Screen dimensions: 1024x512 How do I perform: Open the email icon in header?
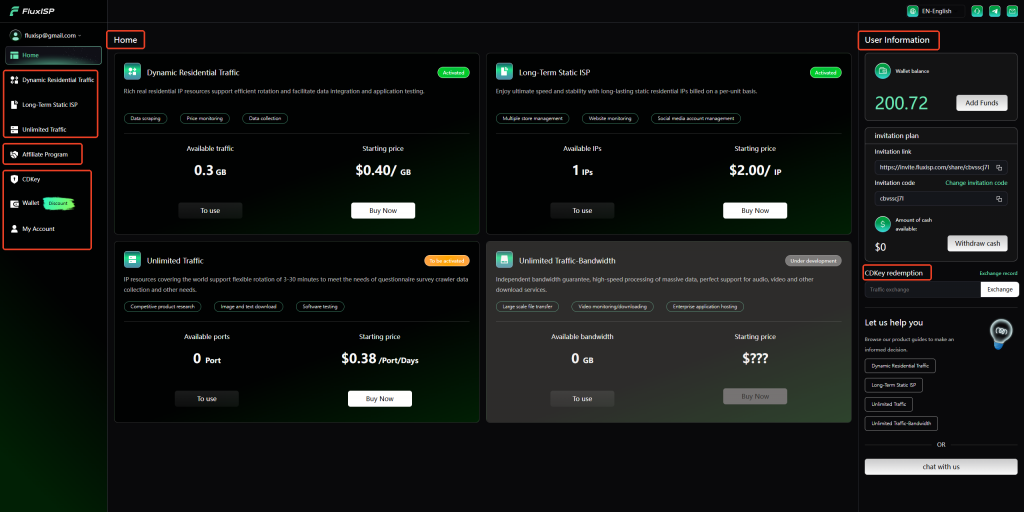[1012, 11]
